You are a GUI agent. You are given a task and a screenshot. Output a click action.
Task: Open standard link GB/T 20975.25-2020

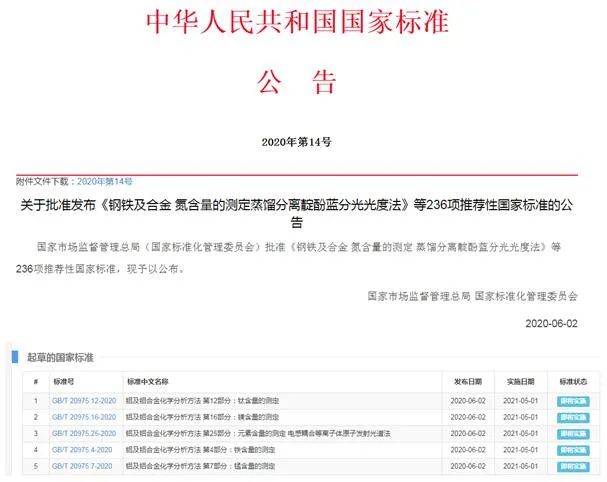(83, 433)
